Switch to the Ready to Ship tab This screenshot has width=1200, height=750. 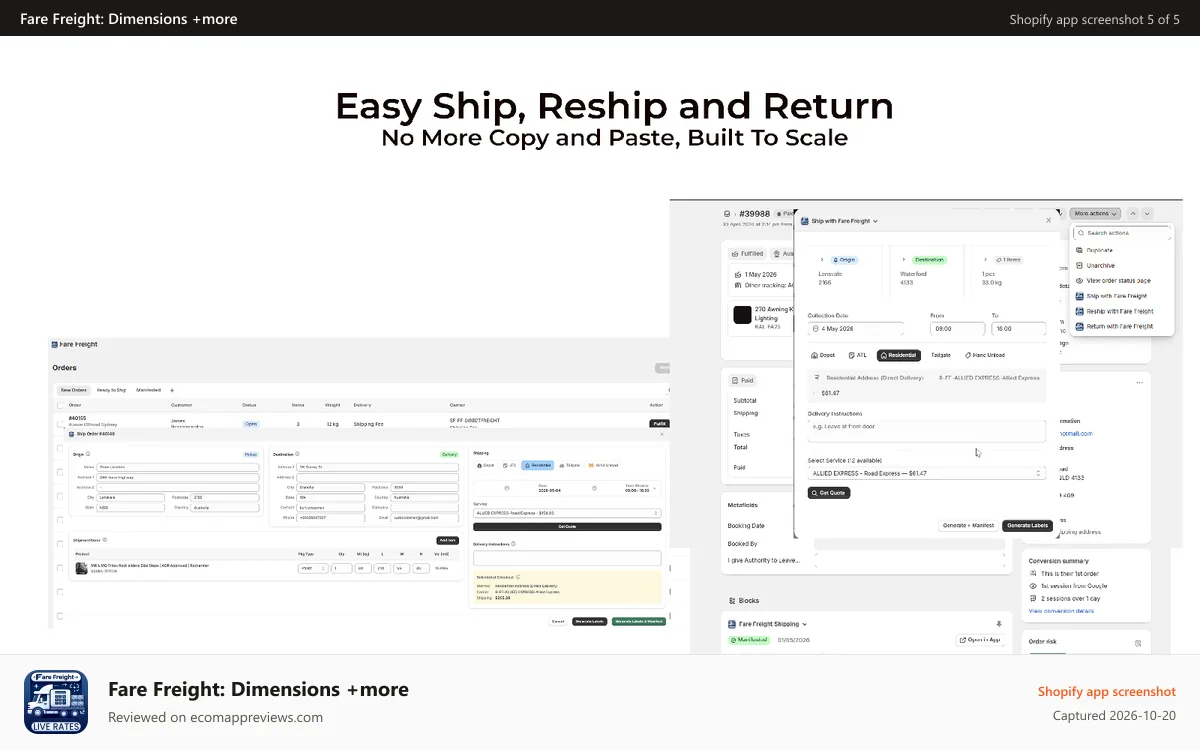point(111,390)
